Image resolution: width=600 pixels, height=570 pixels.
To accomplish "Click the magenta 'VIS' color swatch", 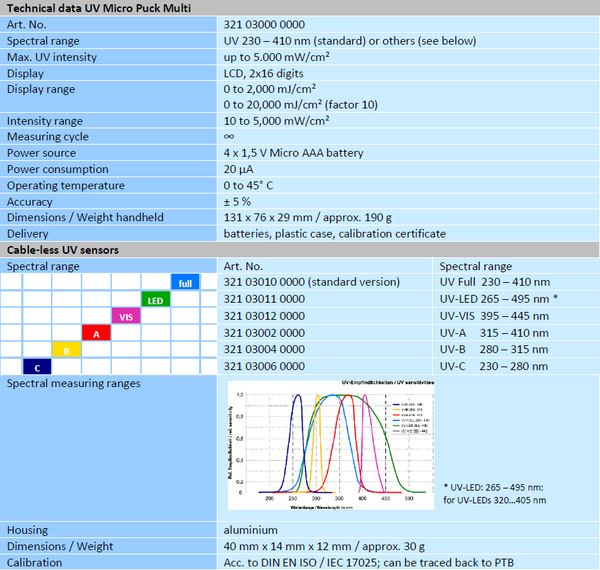I will pos(126,316).
